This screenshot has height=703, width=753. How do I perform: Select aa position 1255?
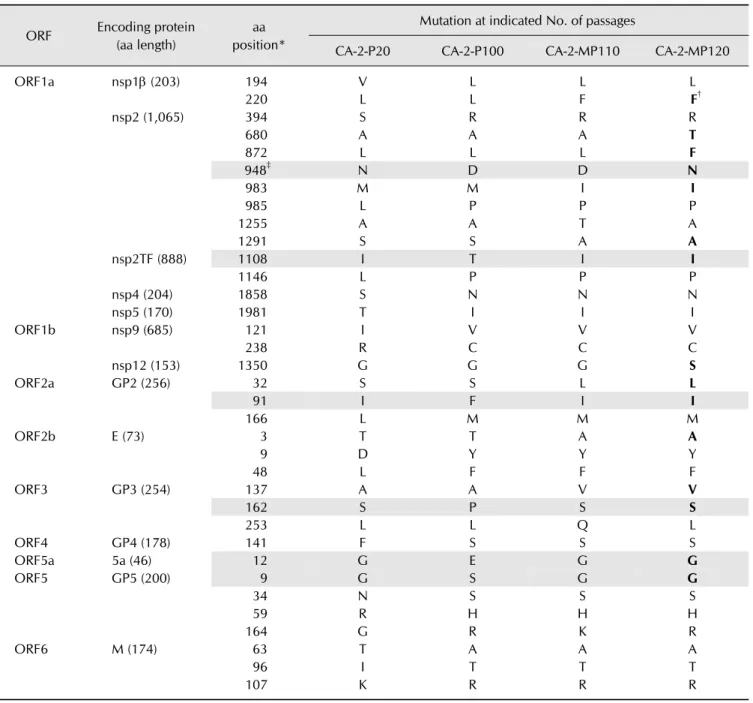[253, 224]
